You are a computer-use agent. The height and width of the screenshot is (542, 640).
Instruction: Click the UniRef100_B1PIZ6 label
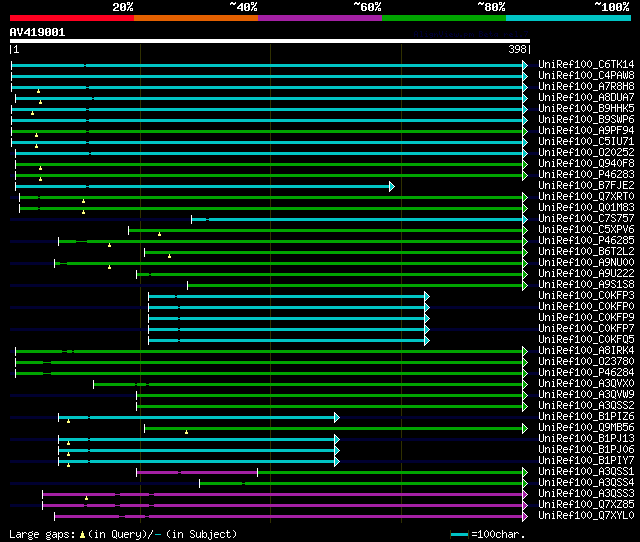[x=586, y=417]
